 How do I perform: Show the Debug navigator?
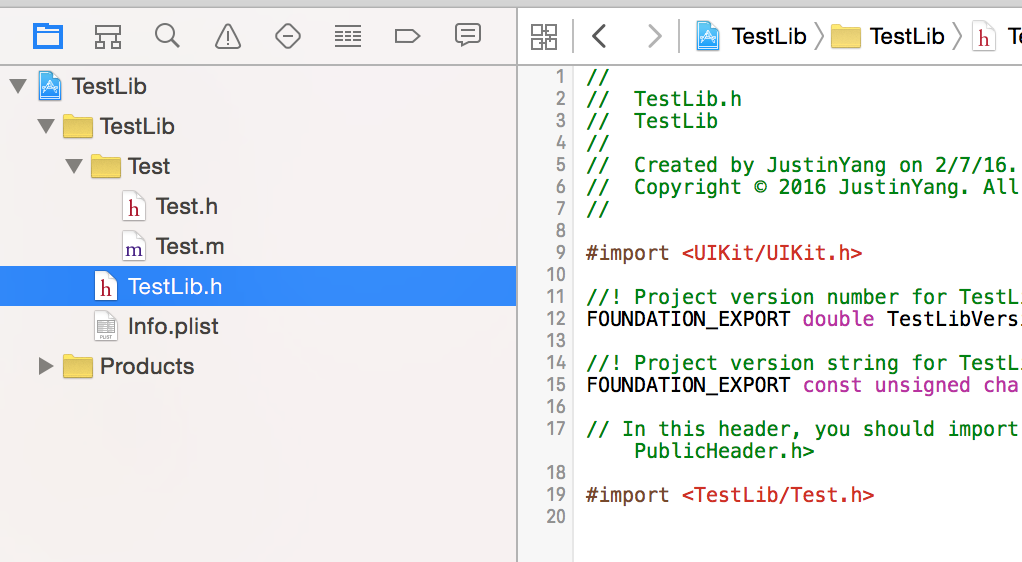347,37
